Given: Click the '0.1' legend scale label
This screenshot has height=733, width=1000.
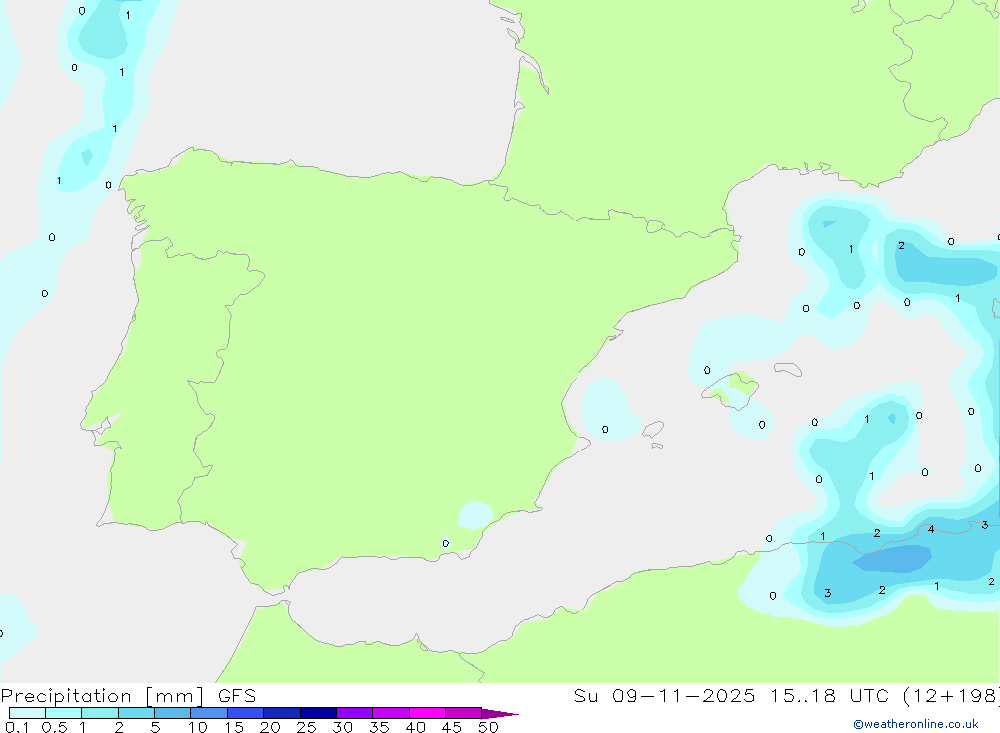Looking at the screenshot, I should click(x=17, y=727).
